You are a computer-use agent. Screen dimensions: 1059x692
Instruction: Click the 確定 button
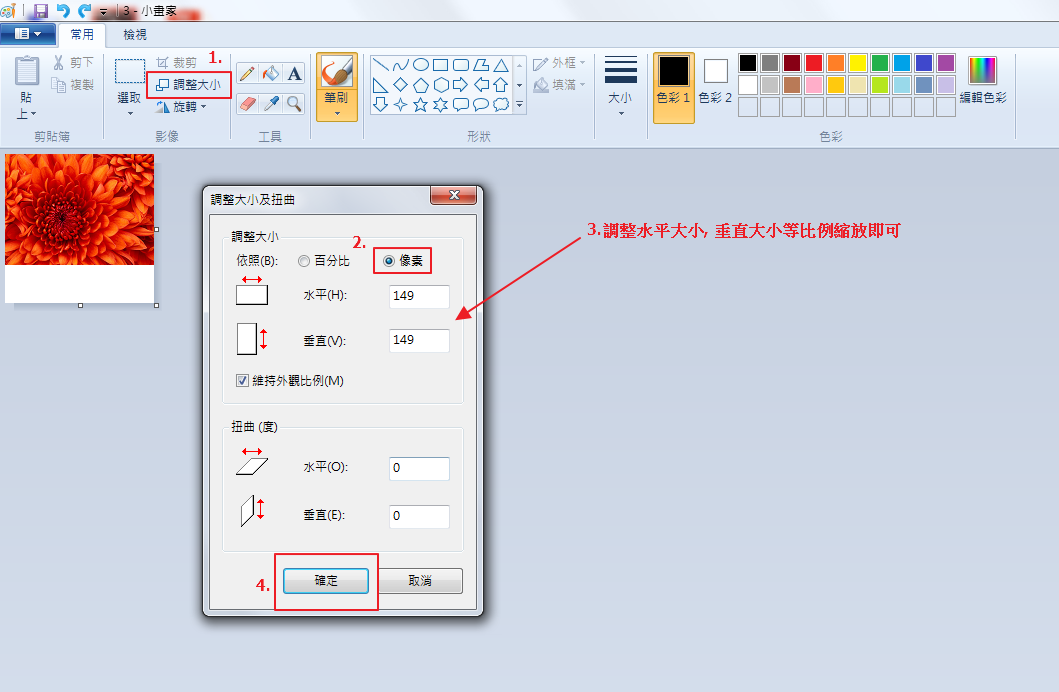pyautogui.click(x=326, y=581)
